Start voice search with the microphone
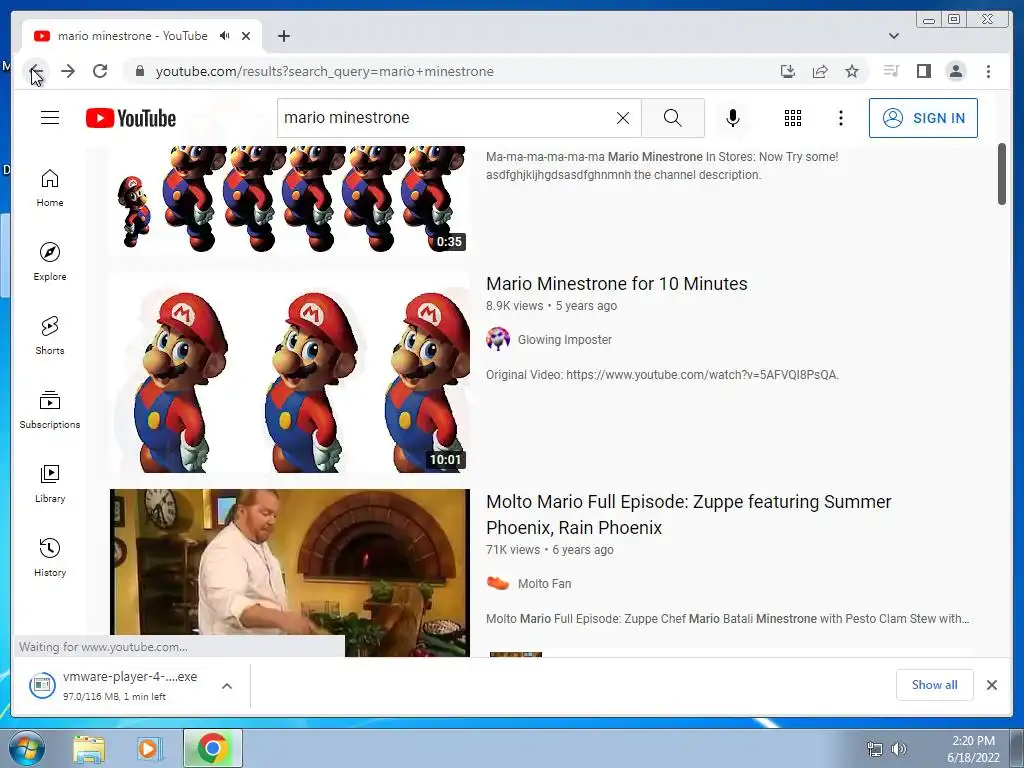The image size is (1024, 768). tap(733, 118)
